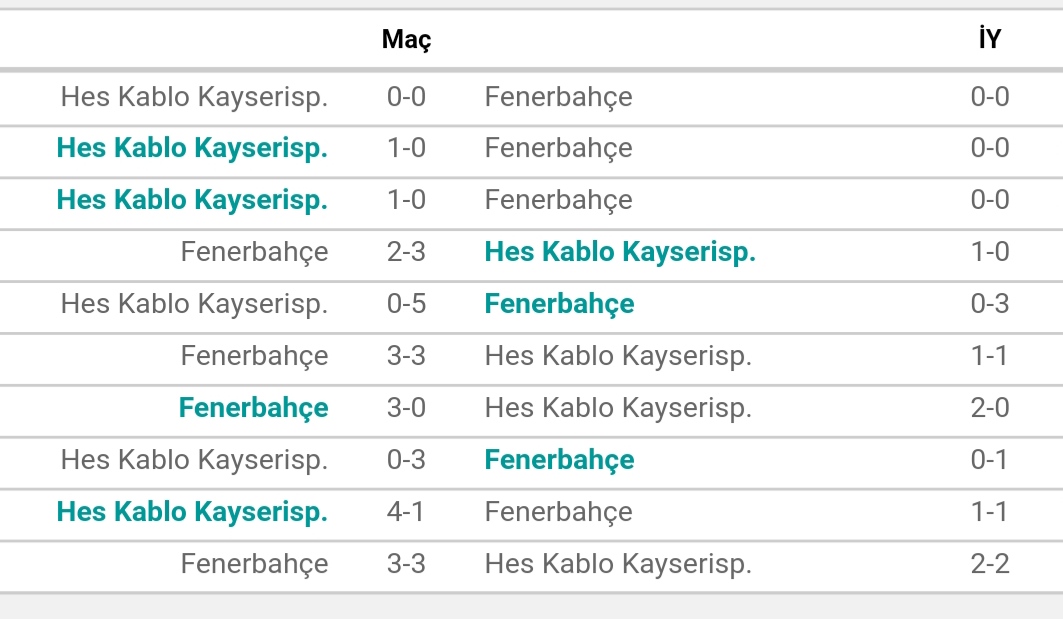1063x619 pixels.
Task: Click the Maç column header
Action: tap(406, 39)
